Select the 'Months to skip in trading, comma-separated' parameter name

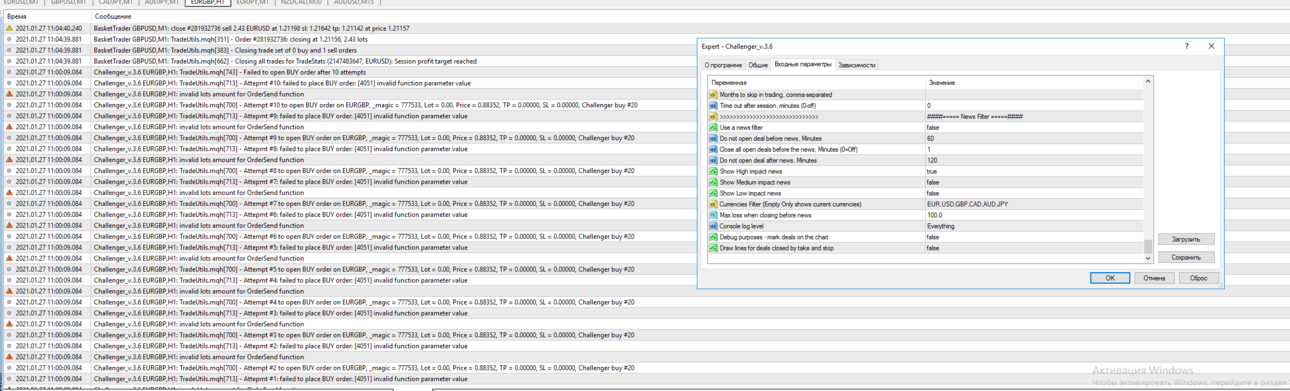pyautogui.click(x=776, y=95)
